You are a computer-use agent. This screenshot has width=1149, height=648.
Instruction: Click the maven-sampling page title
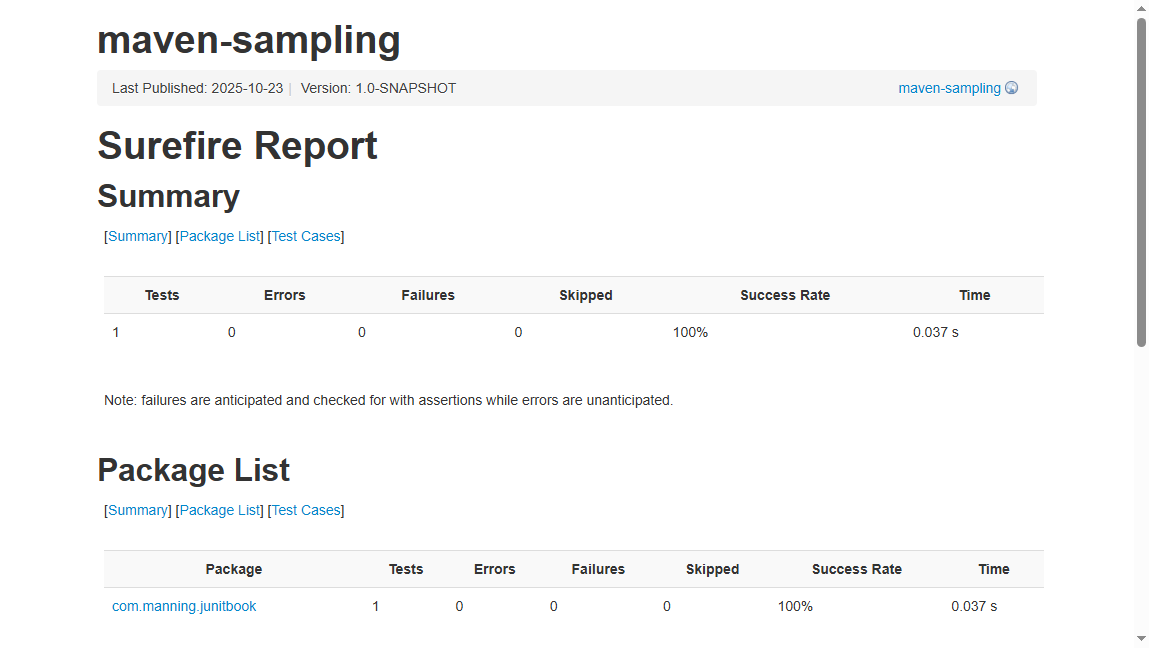click(x=249, y=40)
